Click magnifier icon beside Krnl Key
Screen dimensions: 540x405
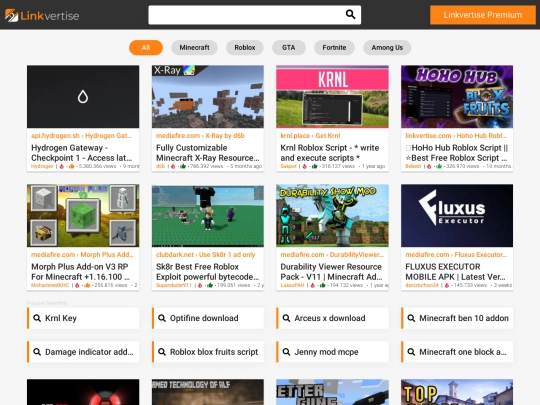point(37,318)
